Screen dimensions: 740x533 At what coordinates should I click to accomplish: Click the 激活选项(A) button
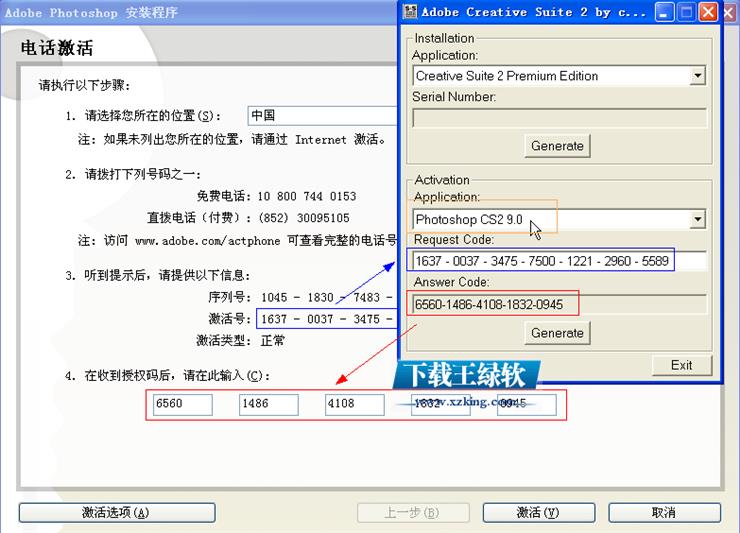[x=117, y=513]
